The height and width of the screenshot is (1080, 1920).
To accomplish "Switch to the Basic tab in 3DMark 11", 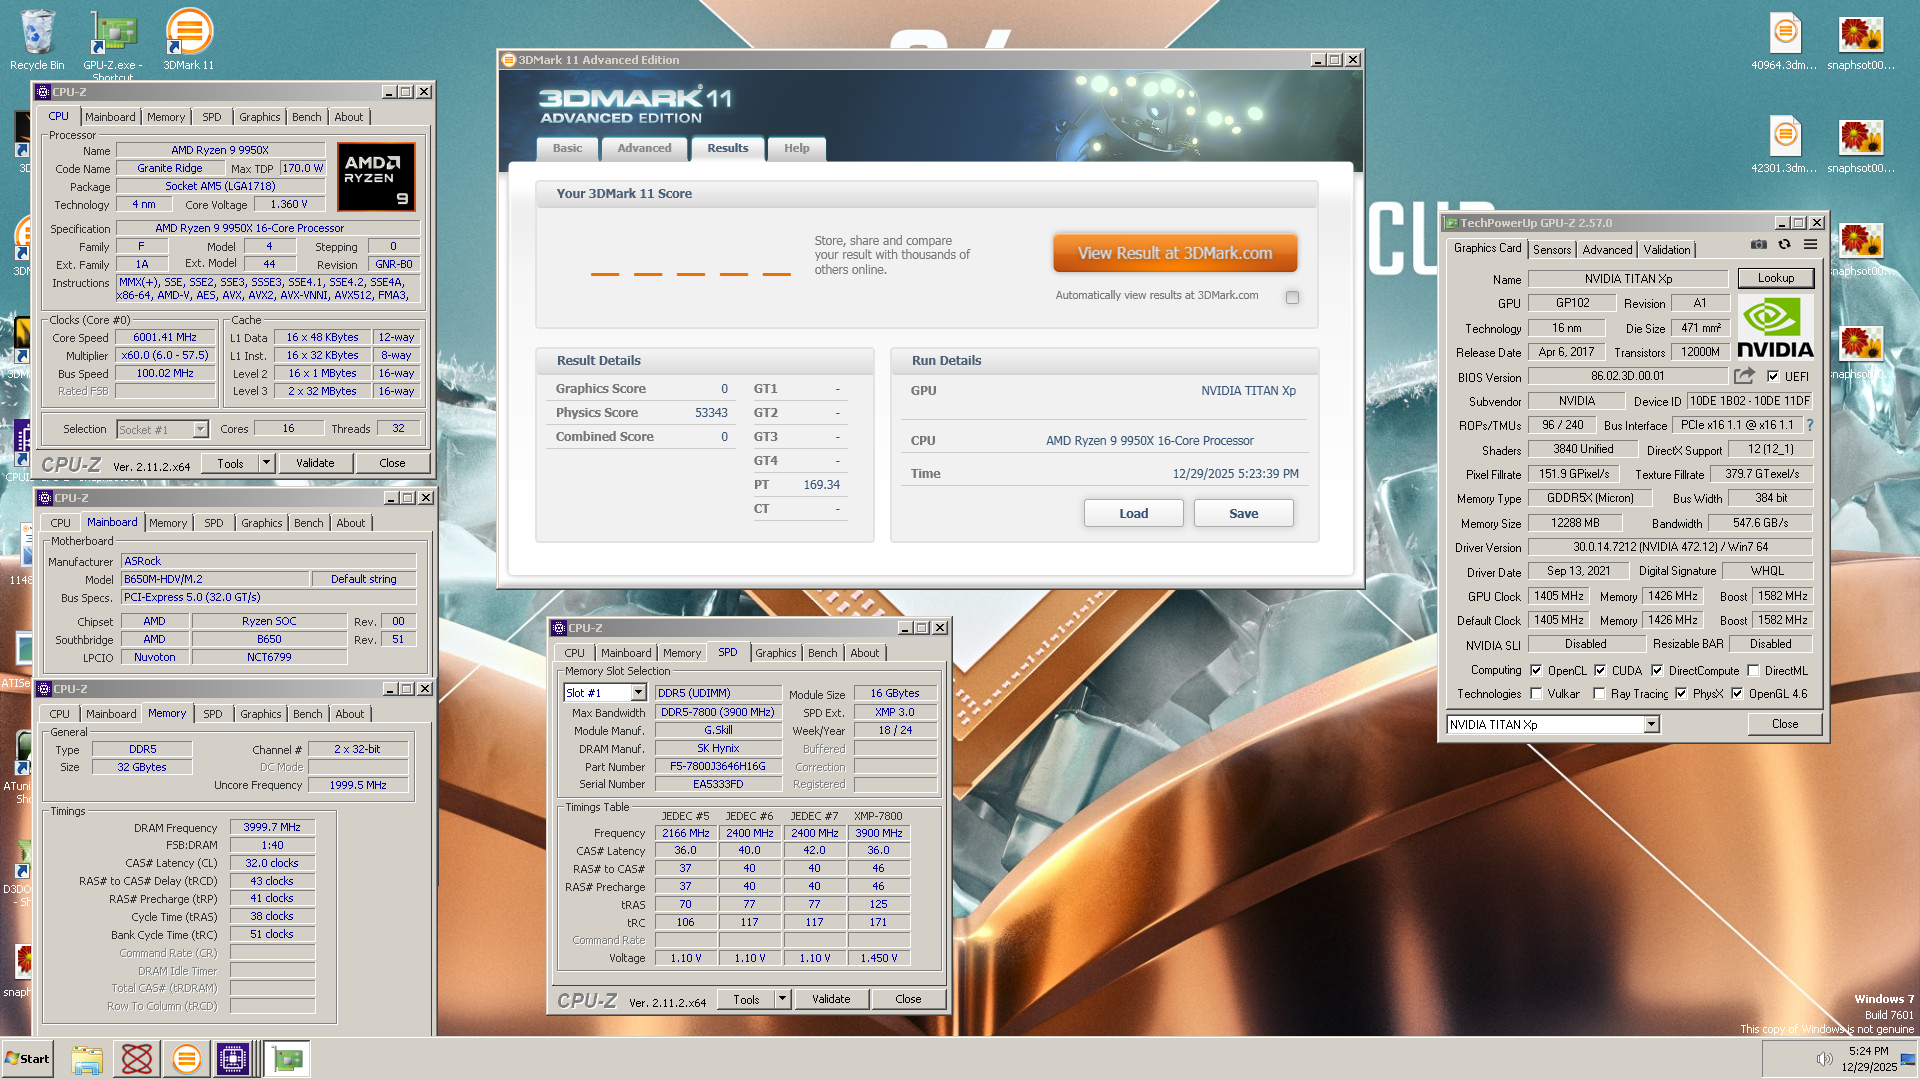I will [x=568, y=148].
